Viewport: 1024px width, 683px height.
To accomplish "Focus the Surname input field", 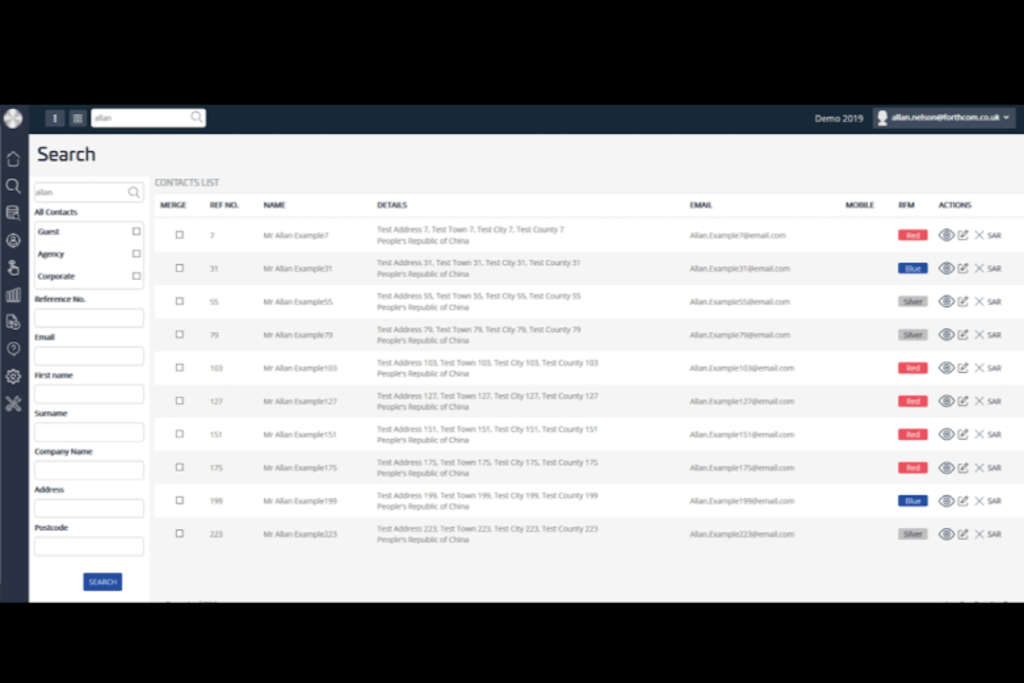I will pos(89,432).
